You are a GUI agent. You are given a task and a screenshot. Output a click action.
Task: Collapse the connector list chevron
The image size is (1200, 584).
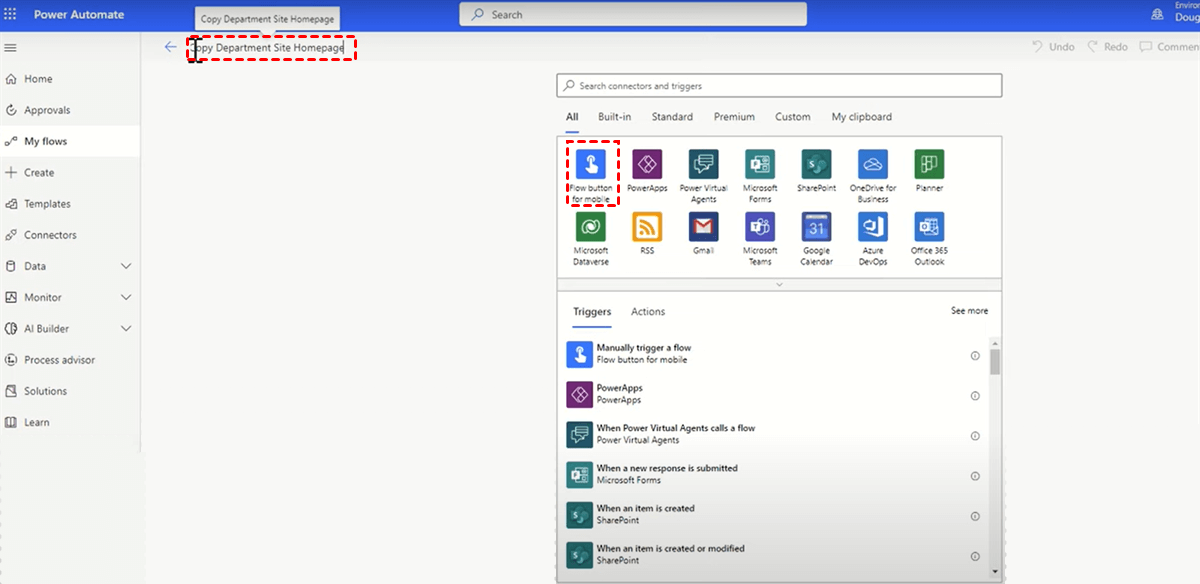coord(779,285)
